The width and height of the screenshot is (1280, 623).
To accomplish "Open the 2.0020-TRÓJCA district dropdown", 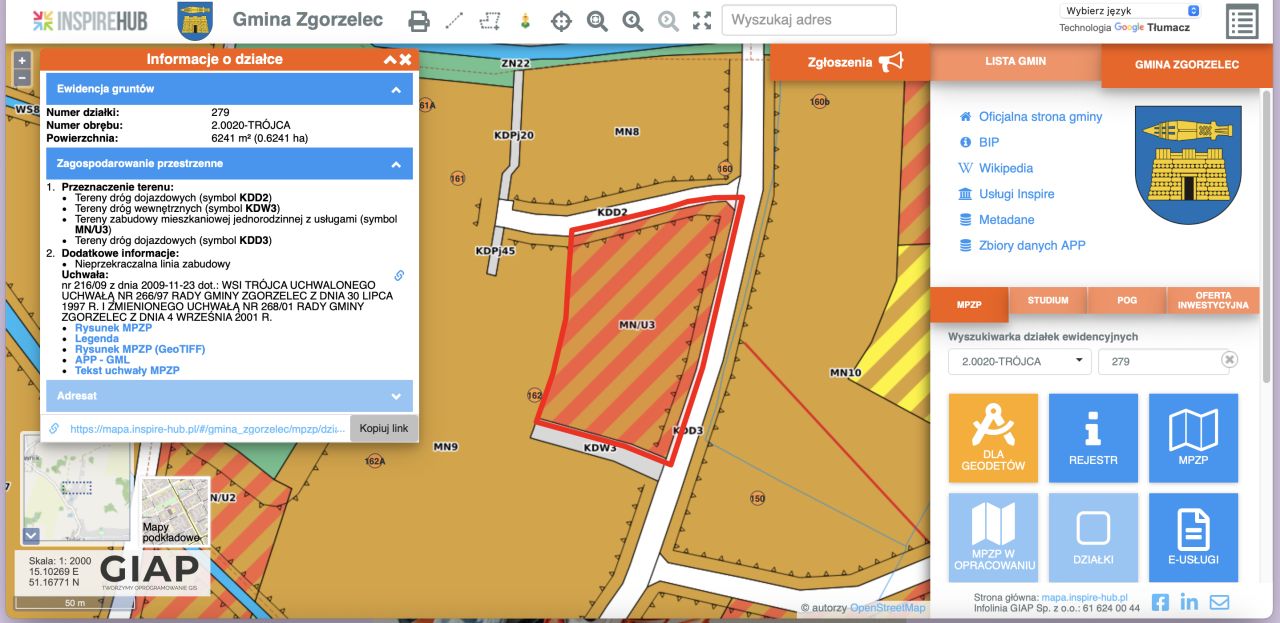I will point(1019,361).
